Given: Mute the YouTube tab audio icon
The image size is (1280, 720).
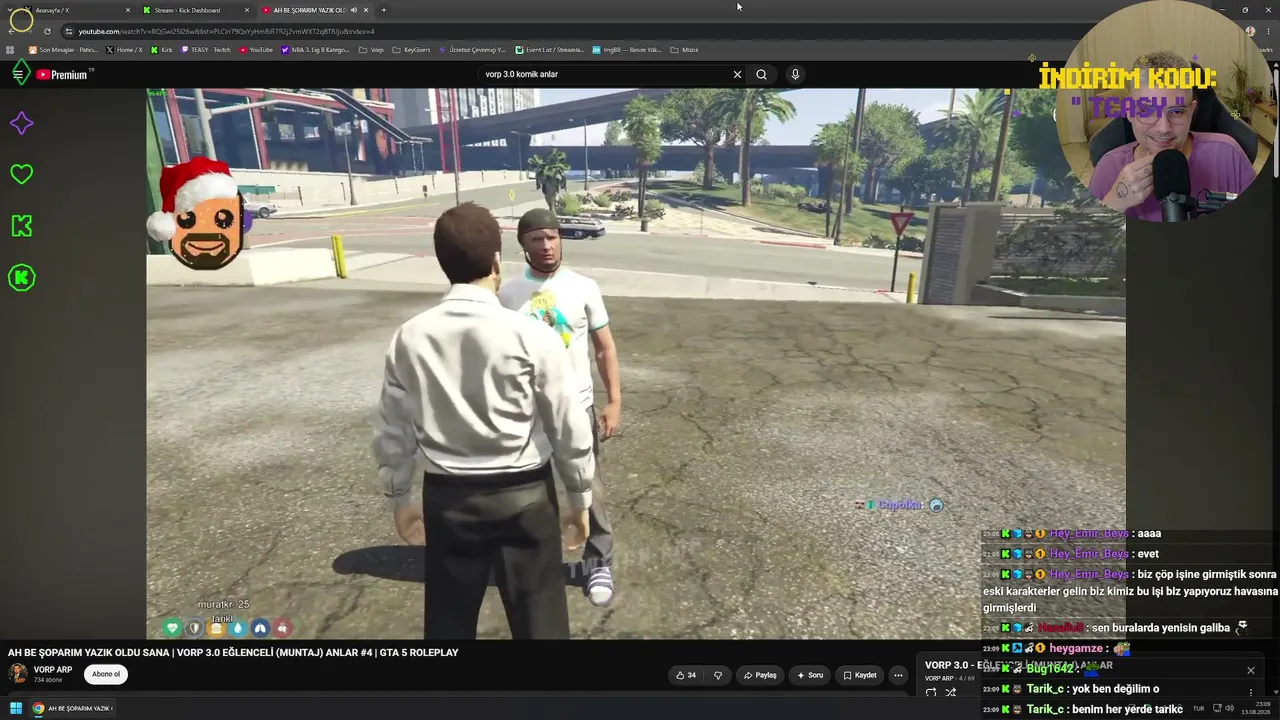Looking at the screenshot, I should [353, 10].
